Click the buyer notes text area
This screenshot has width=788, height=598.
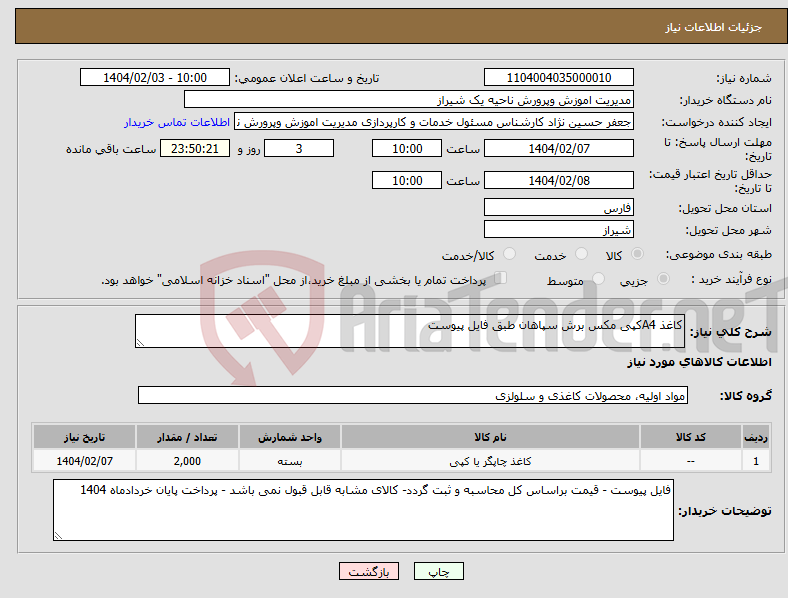[363, 510]
